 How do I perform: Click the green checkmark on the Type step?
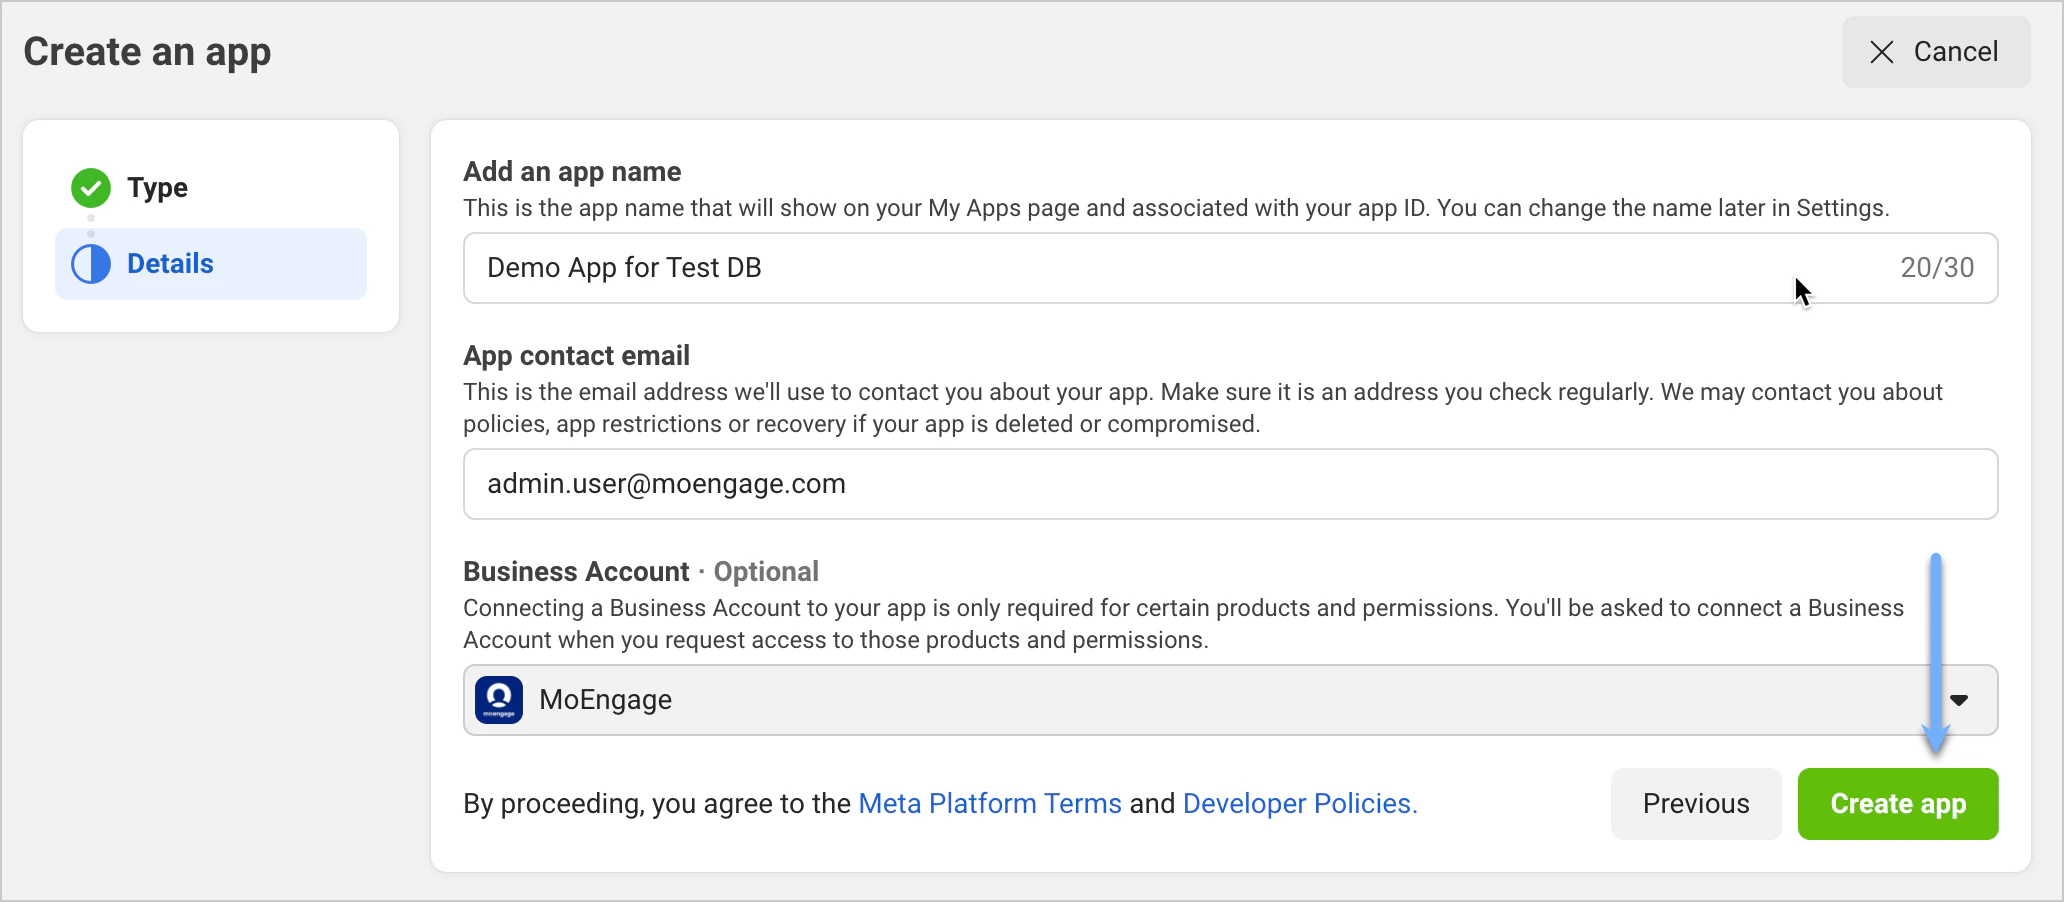tap(91, 187)
